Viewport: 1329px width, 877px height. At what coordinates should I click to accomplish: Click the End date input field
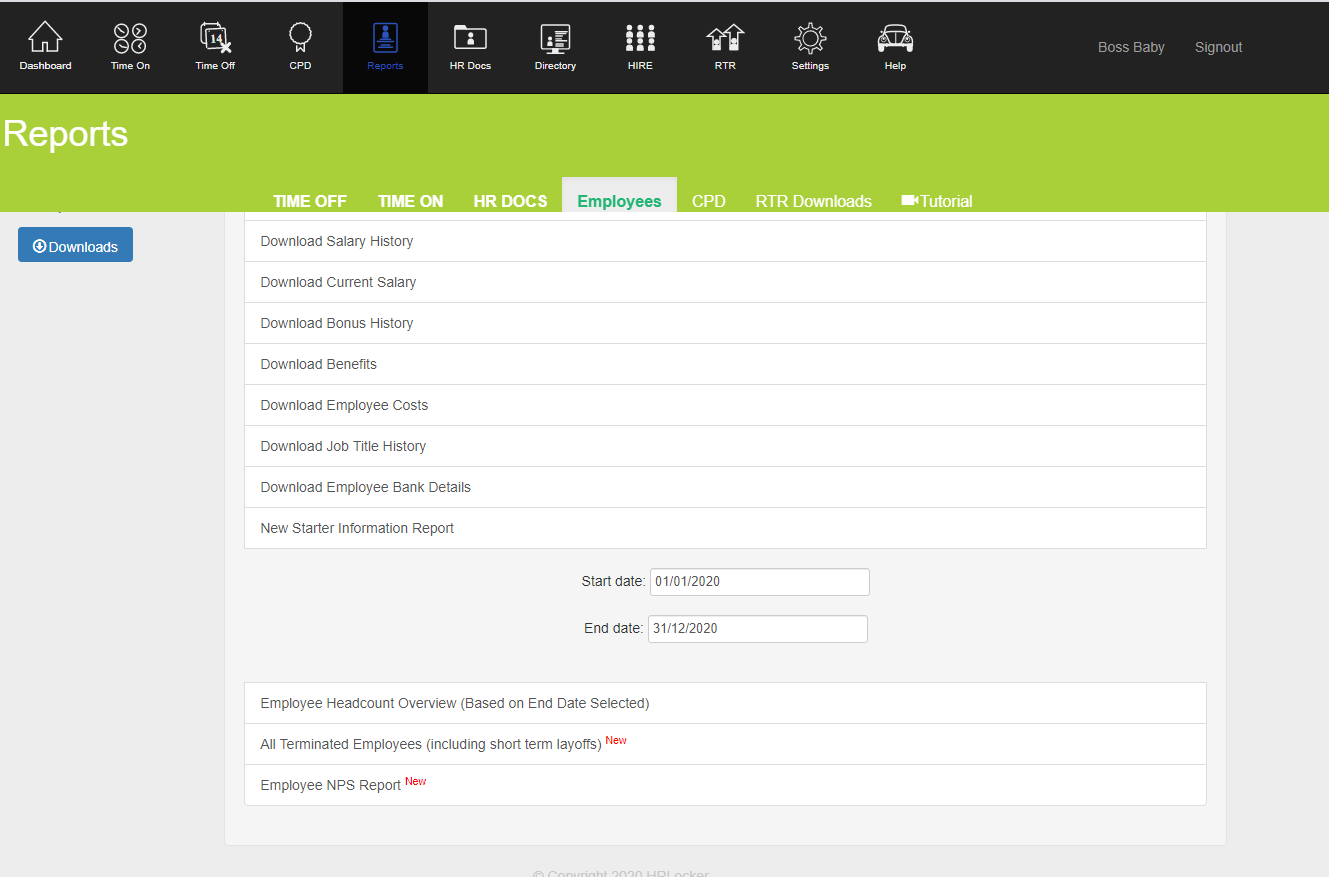pyautogui.click(x=757, y=629)
